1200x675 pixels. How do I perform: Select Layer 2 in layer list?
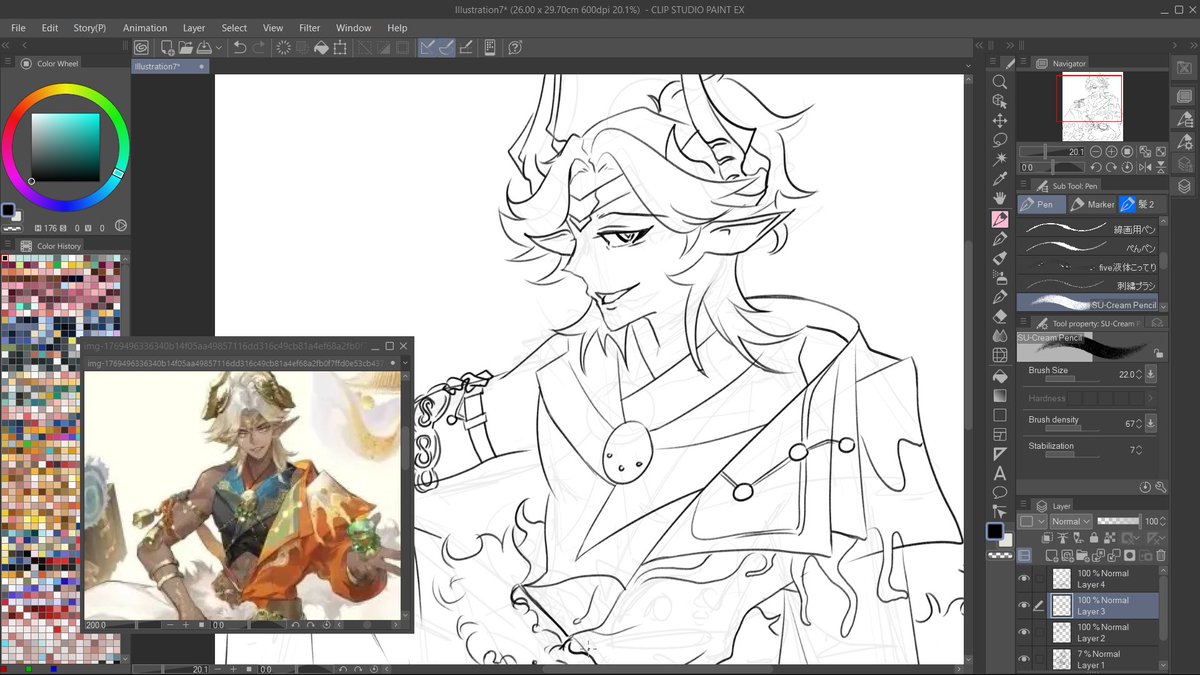[x=1103, y=632]
